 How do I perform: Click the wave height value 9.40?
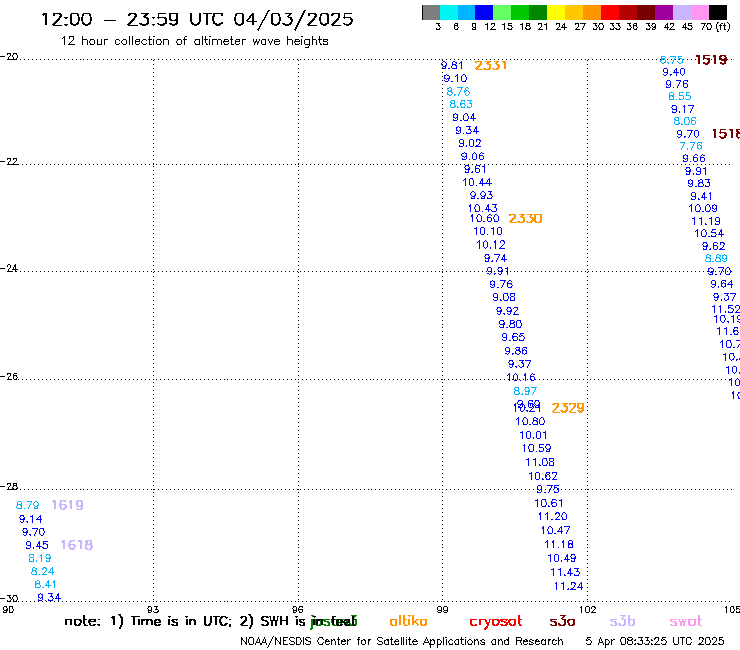pos(674,72)
